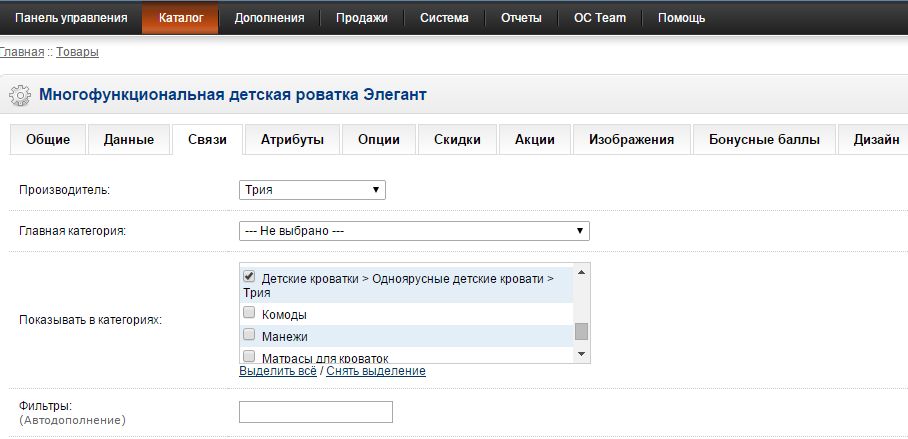Check the Матрасы для кроваток checkbox

coord(250,356)
